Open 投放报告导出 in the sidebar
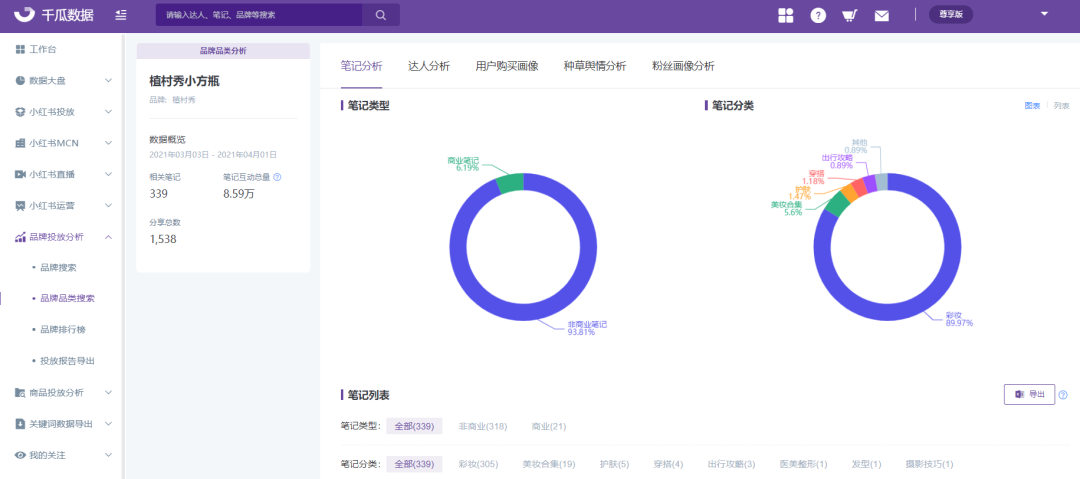 pyautogui.click(x=68, y=360)
